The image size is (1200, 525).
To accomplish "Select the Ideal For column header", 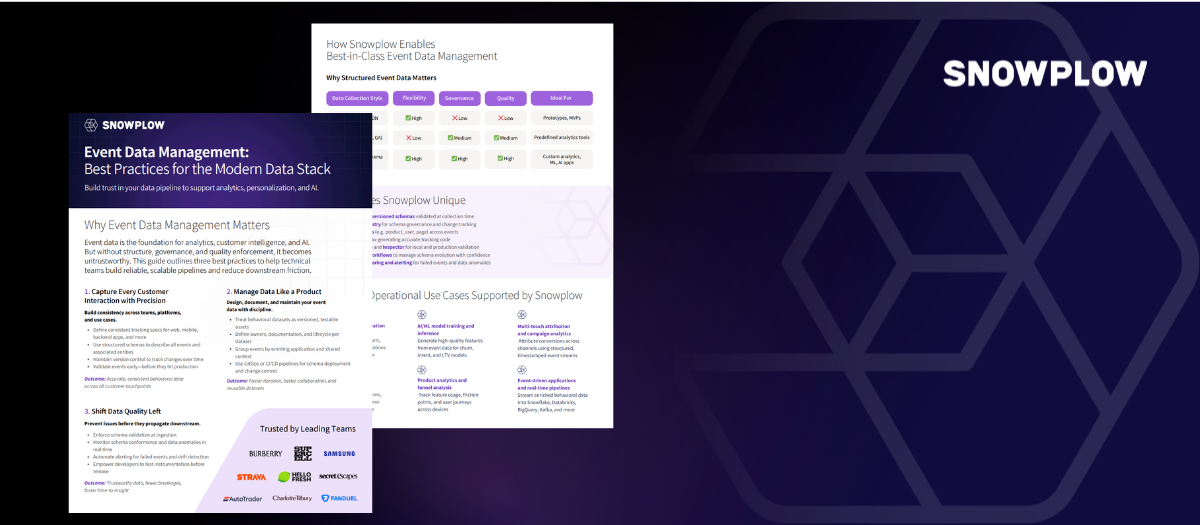I will coord(562,98).
